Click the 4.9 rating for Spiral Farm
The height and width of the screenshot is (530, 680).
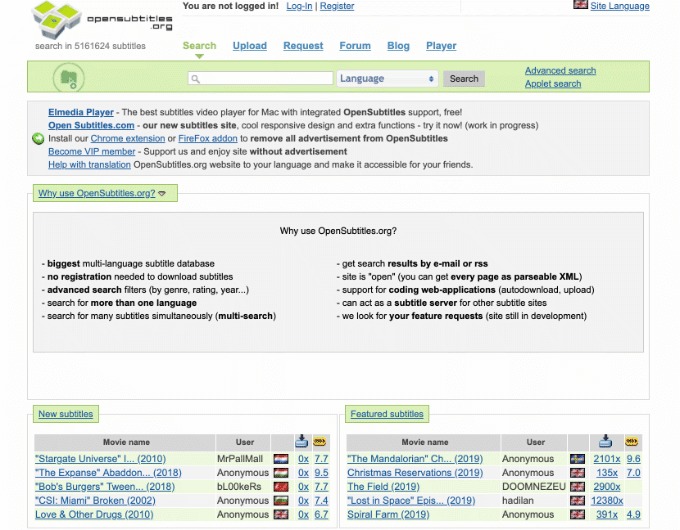[633, 514]
